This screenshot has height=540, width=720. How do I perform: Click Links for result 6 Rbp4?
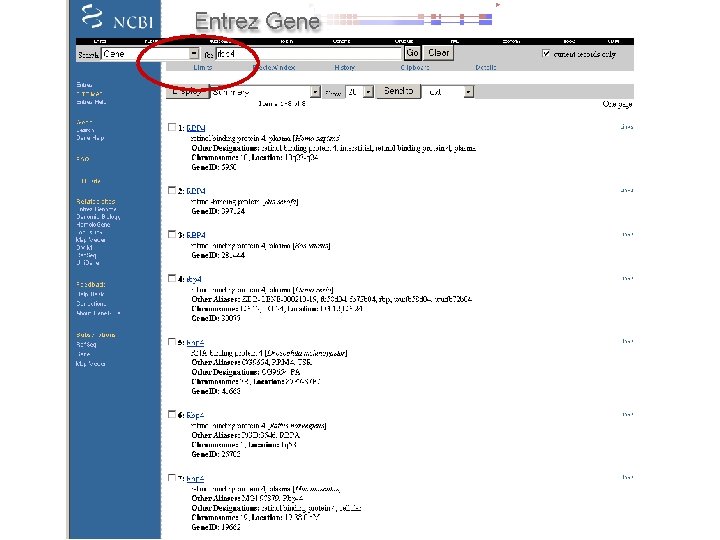628,414
